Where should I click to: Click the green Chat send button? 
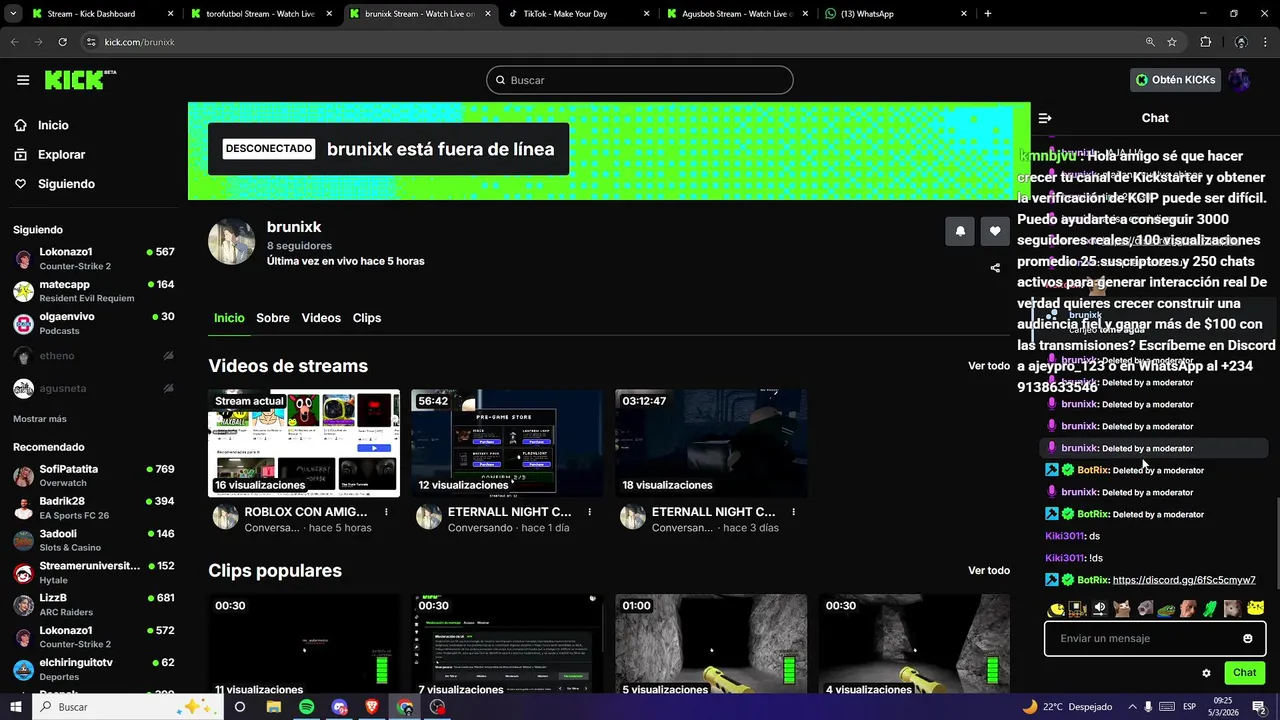click(x=1244, y=673)
